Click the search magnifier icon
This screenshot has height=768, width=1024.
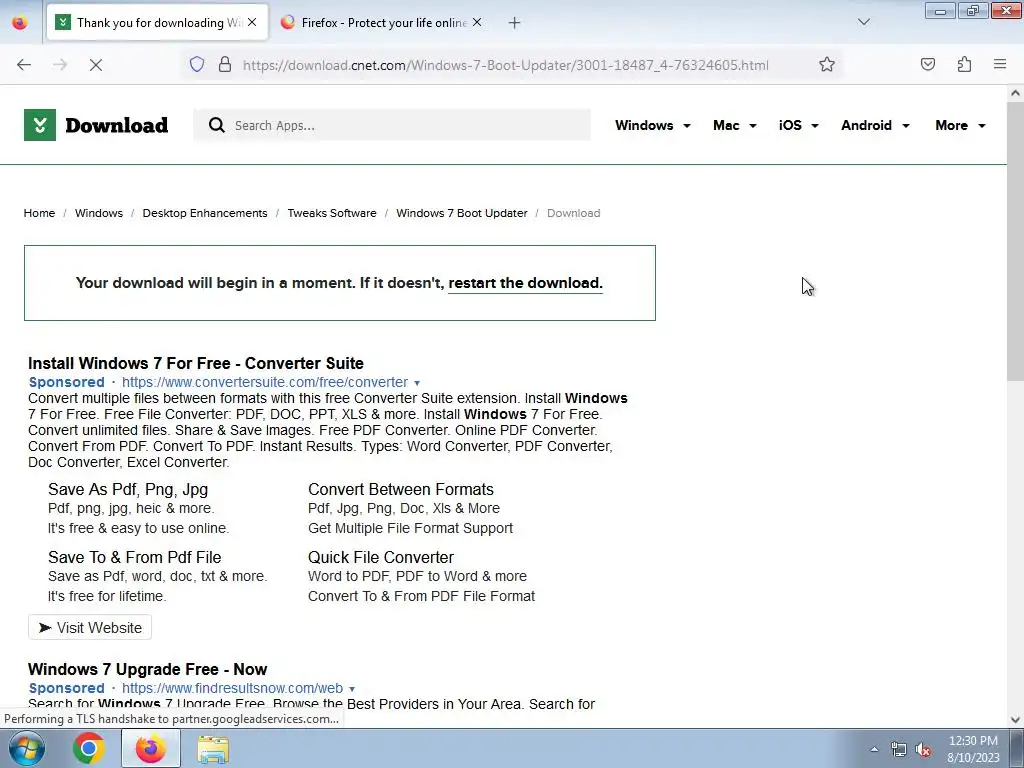217,125
